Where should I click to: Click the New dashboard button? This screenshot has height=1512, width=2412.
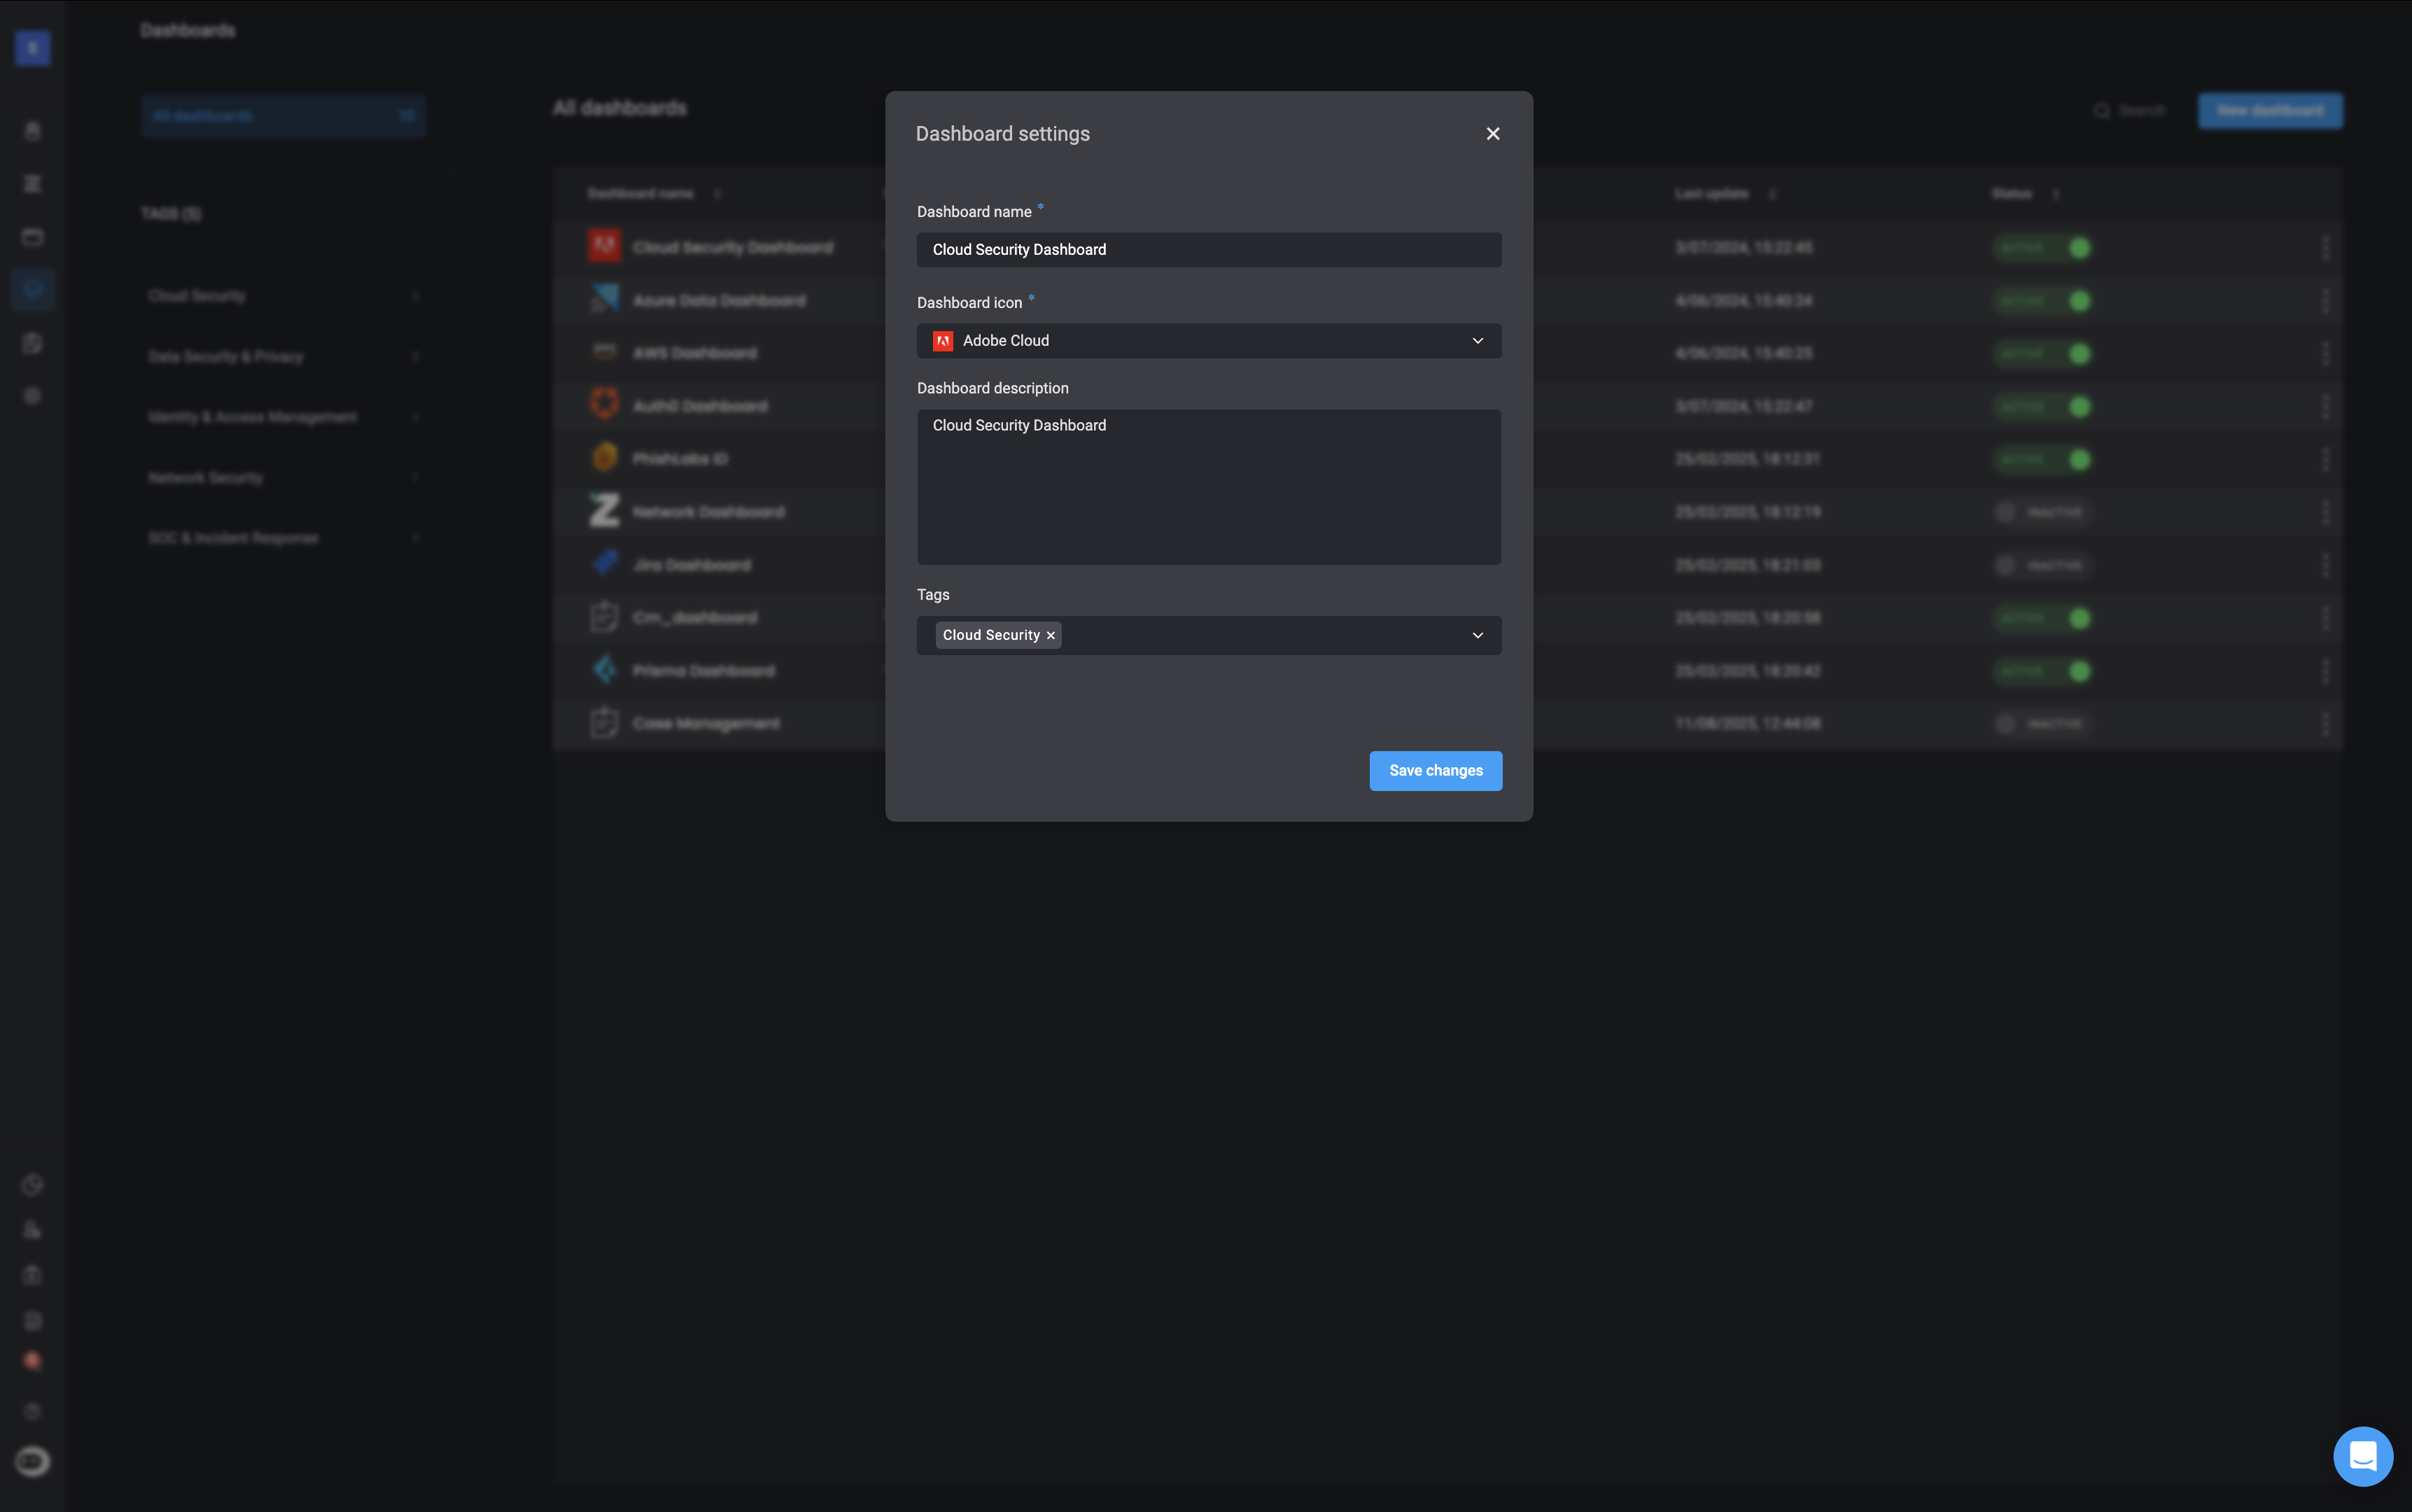coord(2269,111)
